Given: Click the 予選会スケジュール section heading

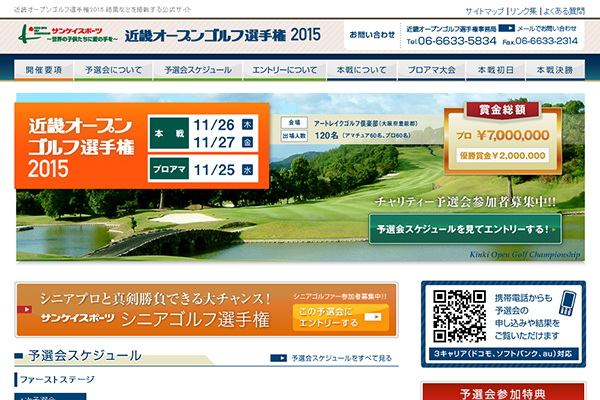Looking at the screenshot, I should click(85, 356).
